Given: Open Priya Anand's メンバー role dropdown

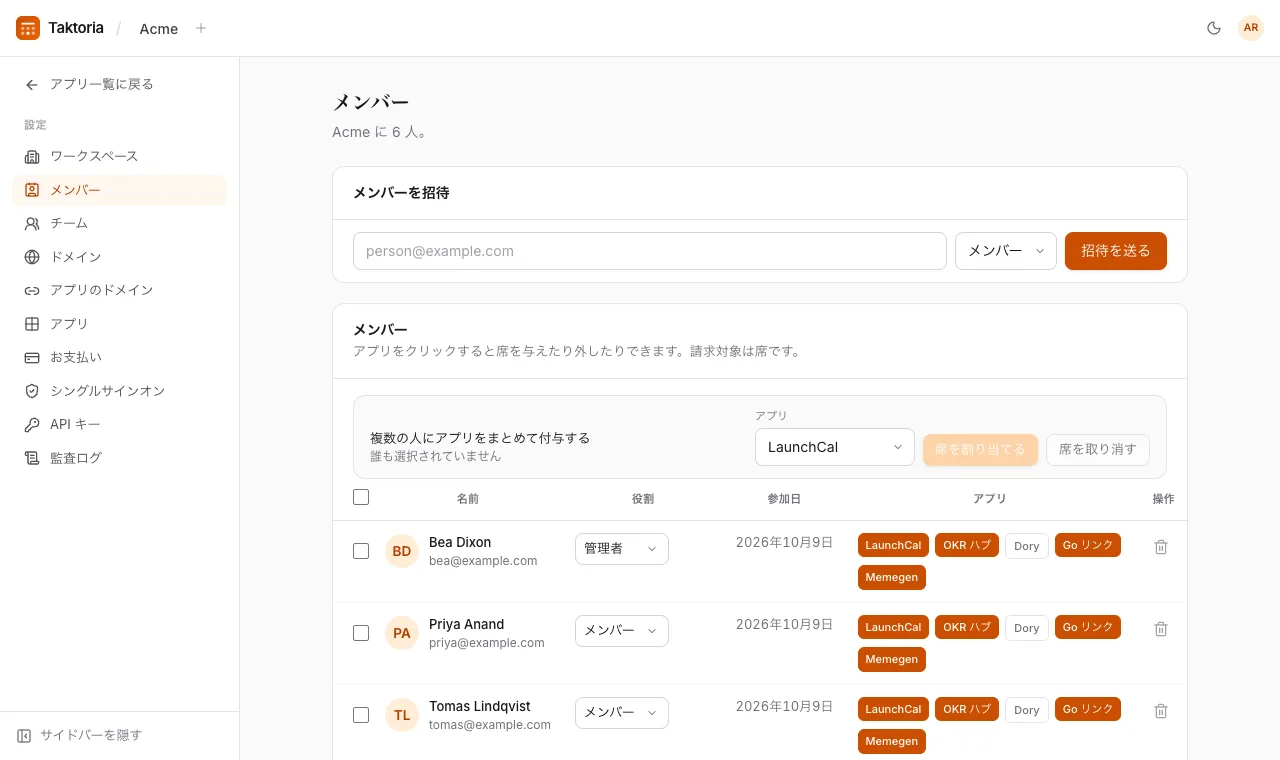Looking at the screenshot, I should point(622,631).
